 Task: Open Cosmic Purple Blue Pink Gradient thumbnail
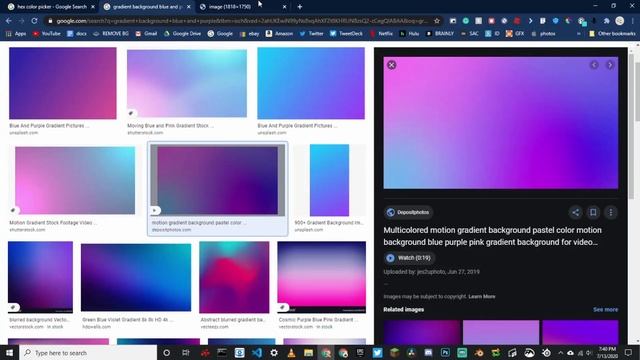322,277
